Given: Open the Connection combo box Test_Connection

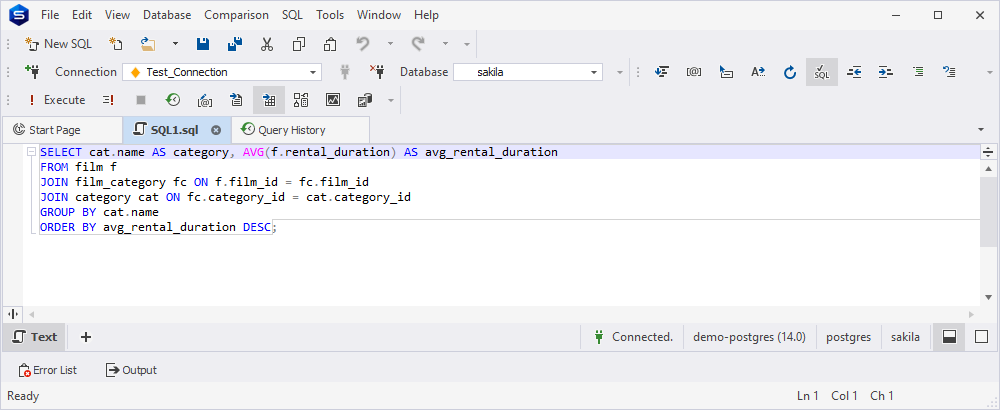Looking at the screenshot, I should [222, 72].
